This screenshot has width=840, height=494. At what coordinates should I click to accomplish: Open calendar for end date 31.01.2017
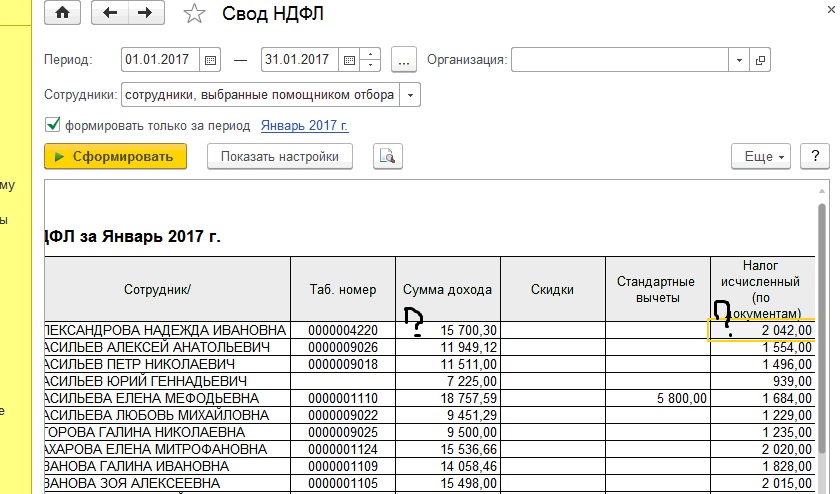coord(350,60)
